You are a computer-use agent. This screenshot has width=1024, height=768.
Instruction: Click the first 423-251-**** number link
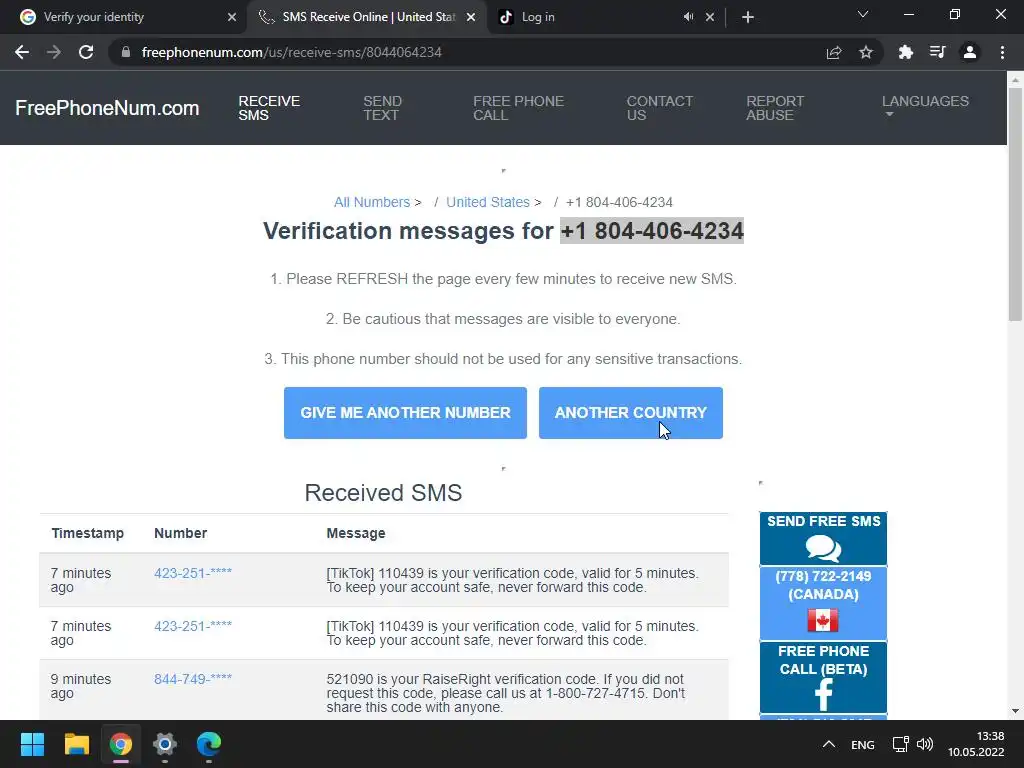tap(193, 573)
